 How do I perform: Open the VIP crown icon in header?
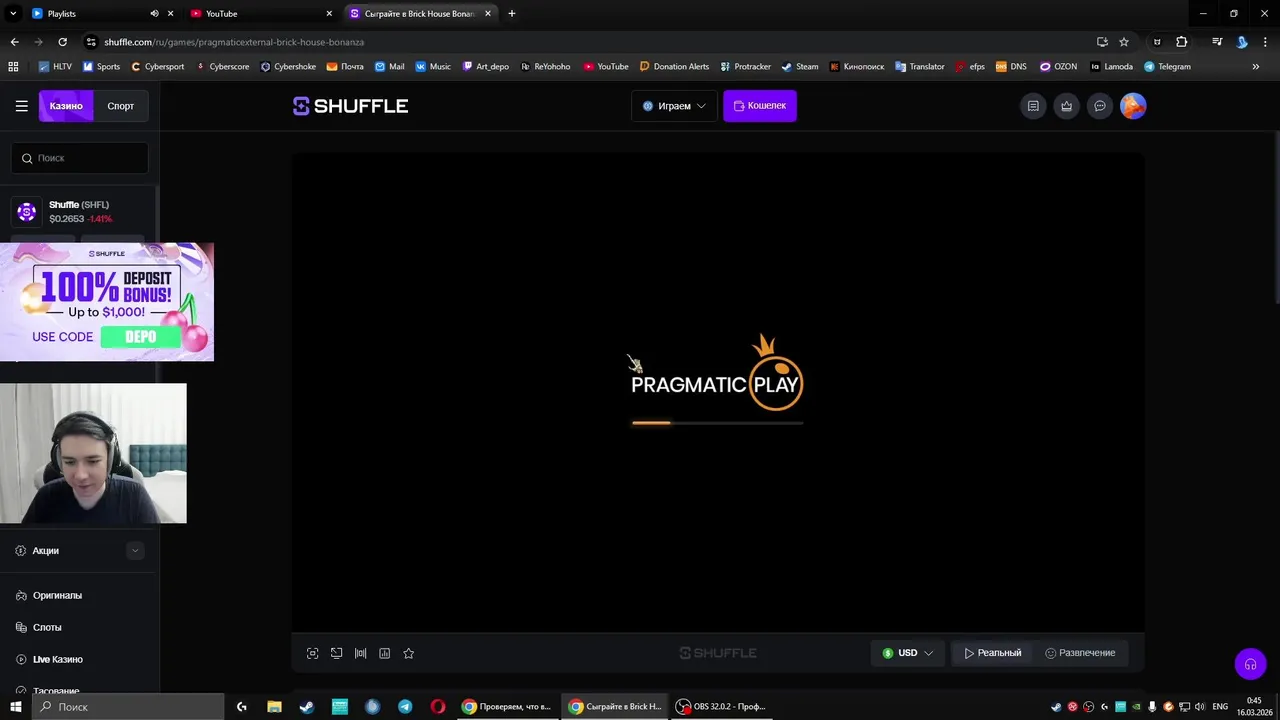(x=1067, y=106)
